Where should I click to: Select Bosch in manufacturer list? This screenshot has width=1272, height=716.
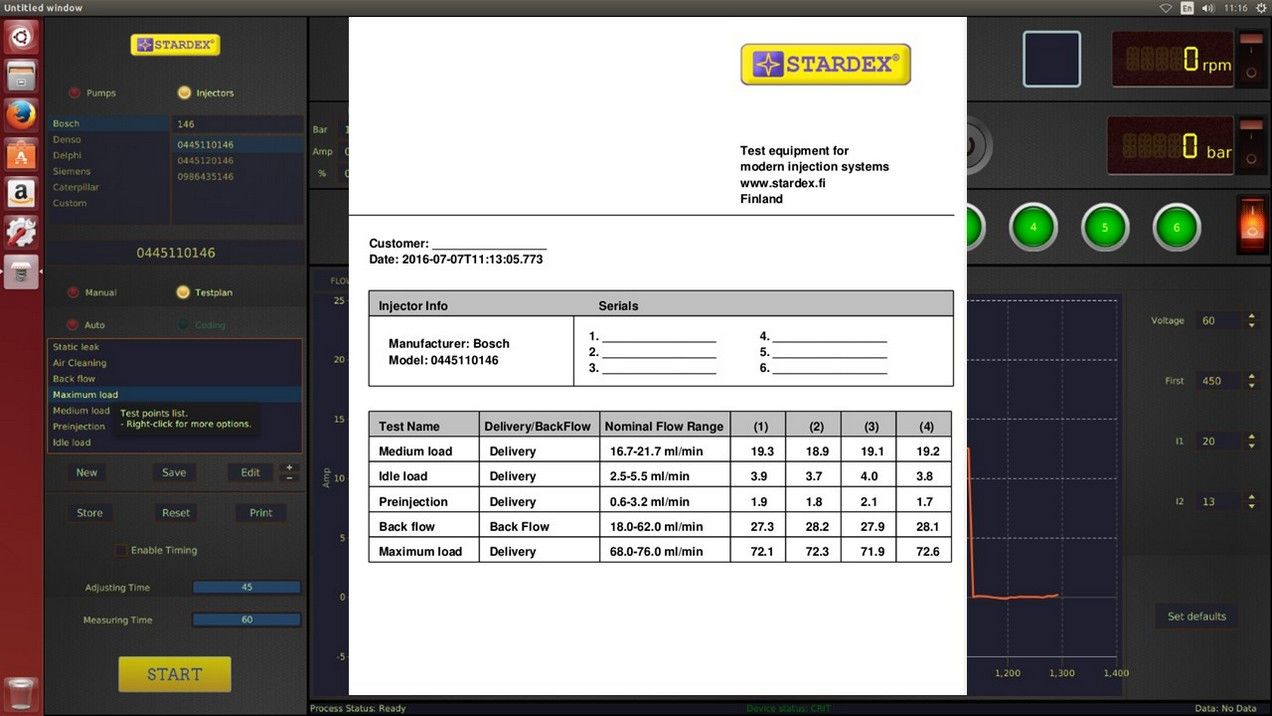(x=109, y=124)
